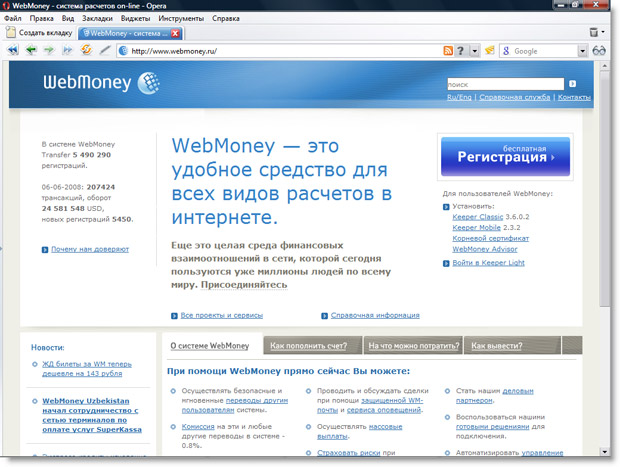Open the готовыми решениями link
620x467 pixels.
click(492, 427)
